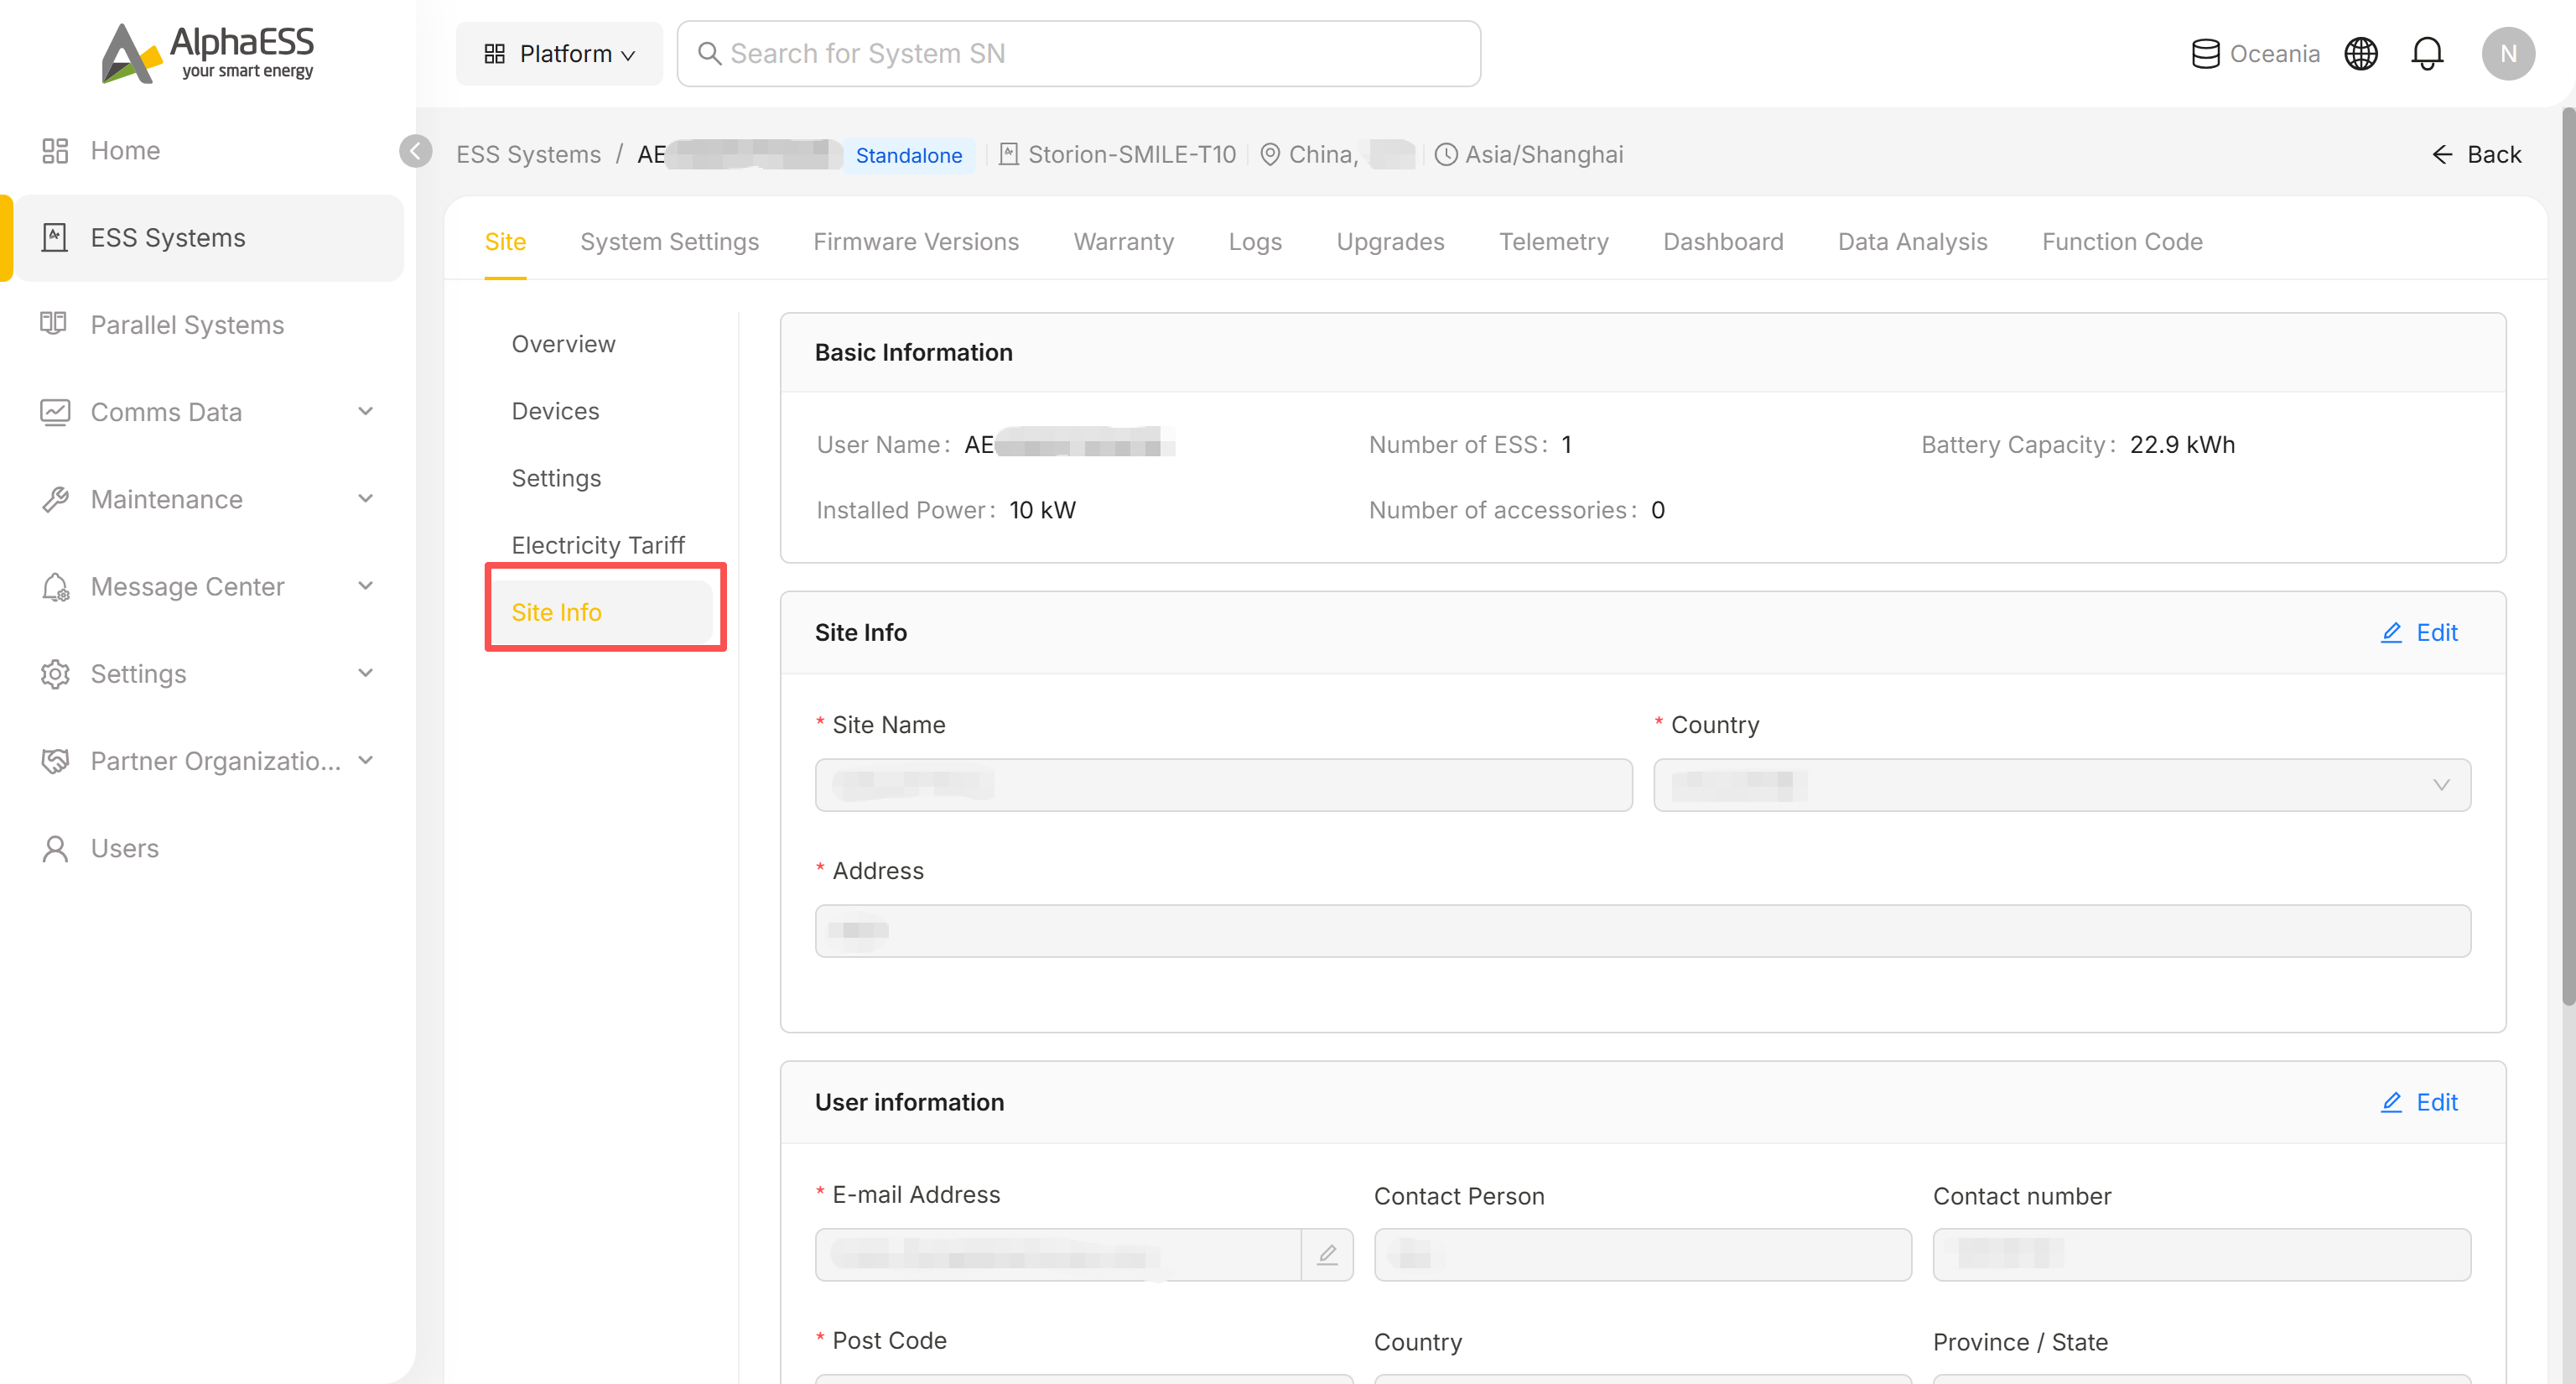Screen dimensions: 2576x1384
Task: Open Users in the sidebar
Action: (x=124, y=848)
